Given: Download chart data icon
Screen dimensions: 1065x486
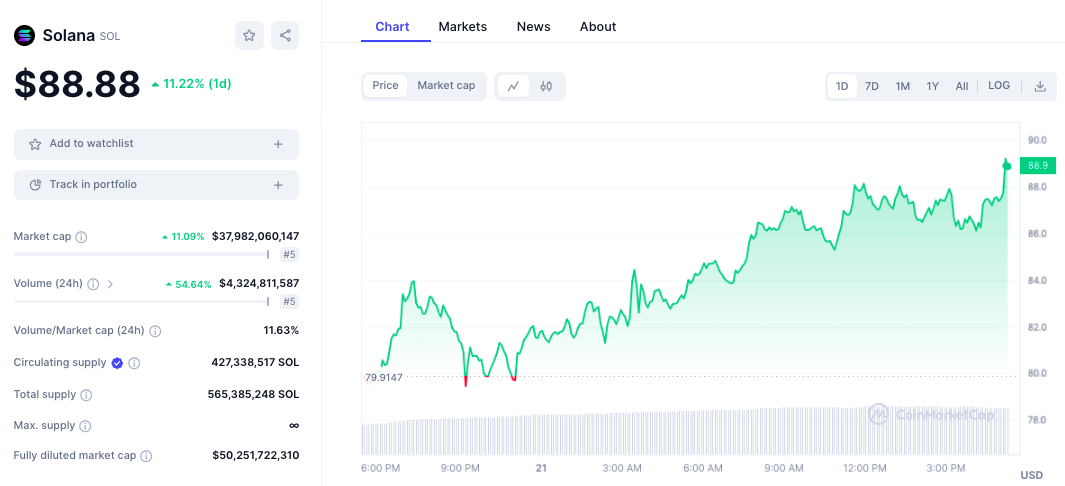Looking at the screenshot, I should point(1040,86).
